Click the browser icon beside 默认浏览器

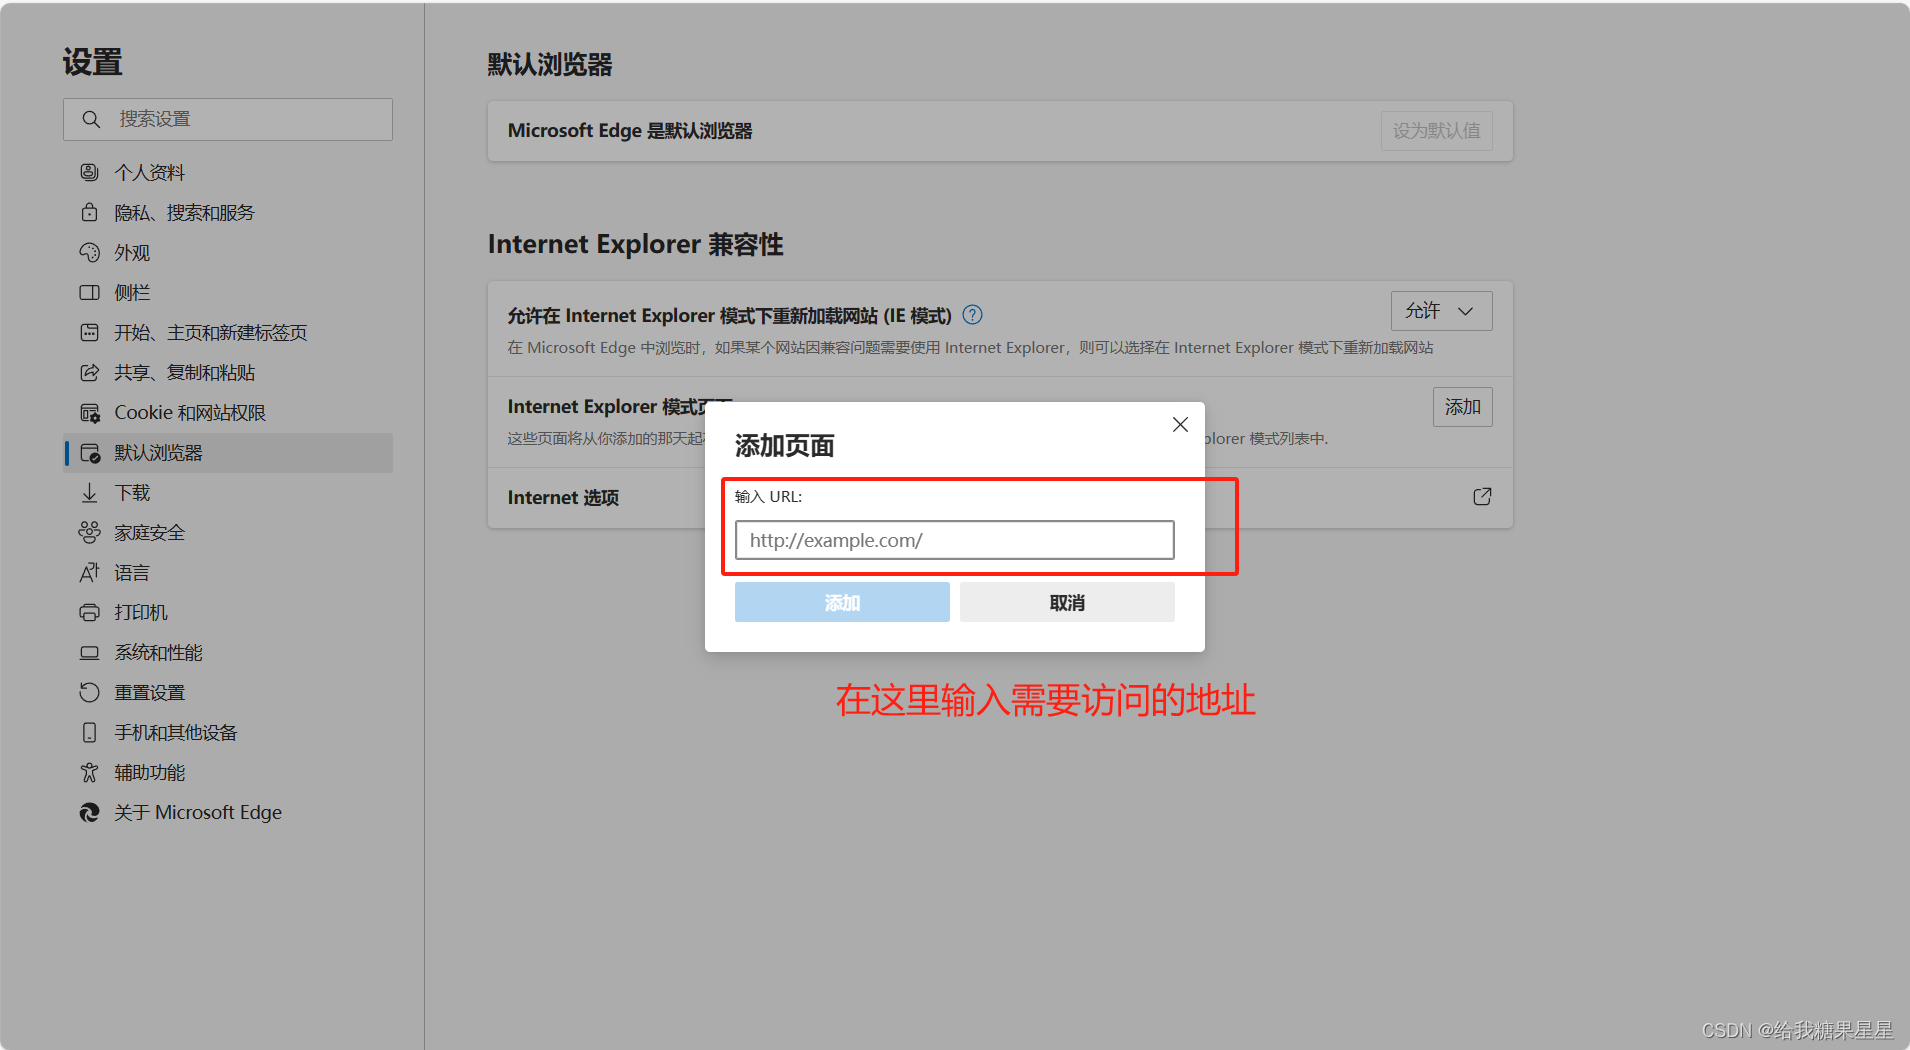tap(90, 452)
